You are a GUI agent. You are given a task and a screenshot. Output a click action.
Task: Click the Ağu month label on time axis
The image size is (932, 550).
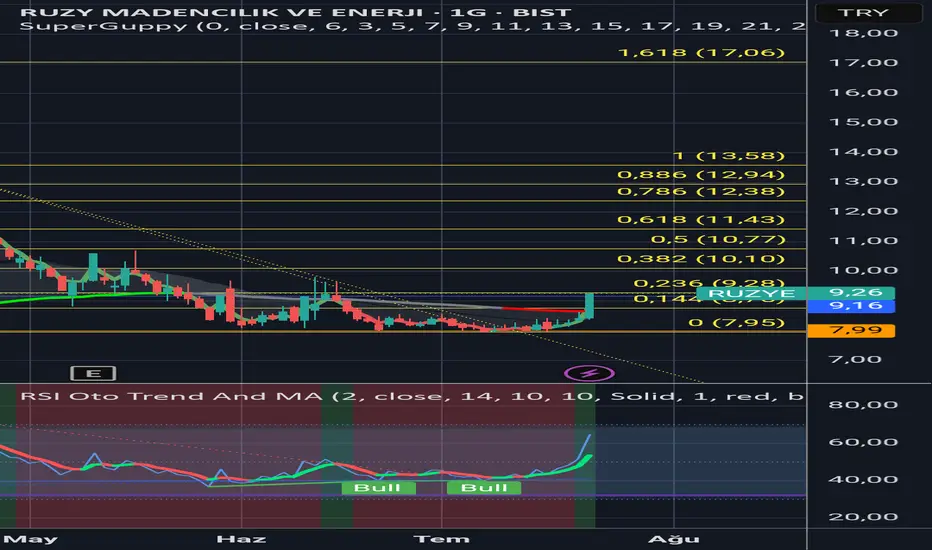673,539
